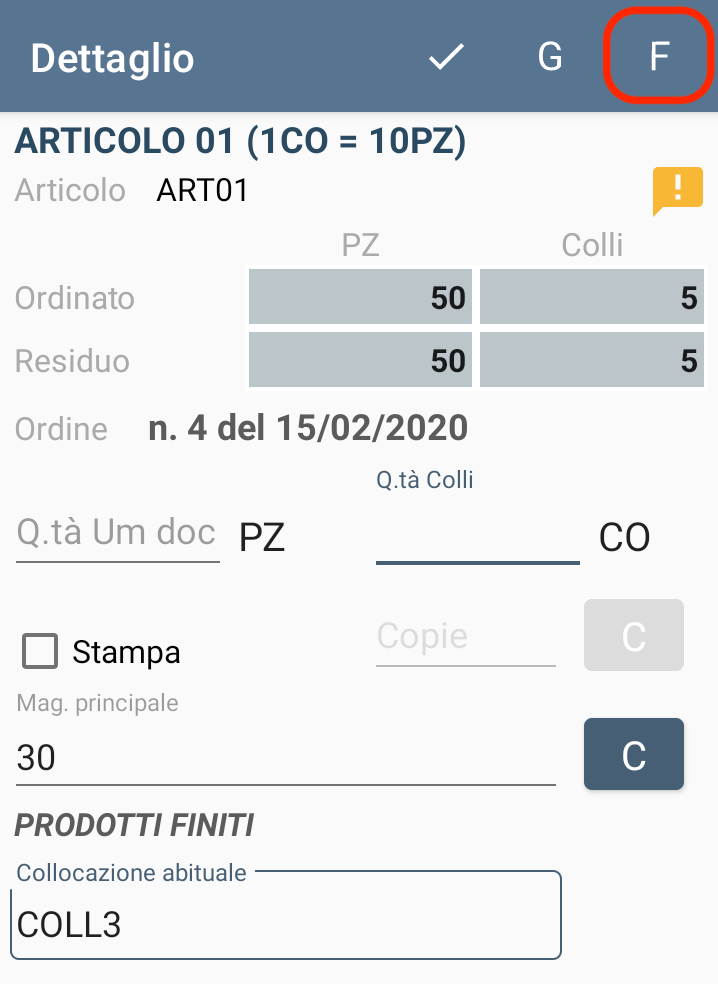Tap the dark C button beside Mag. principale
This screenshot has height=984, width=718.
point(634,754)
